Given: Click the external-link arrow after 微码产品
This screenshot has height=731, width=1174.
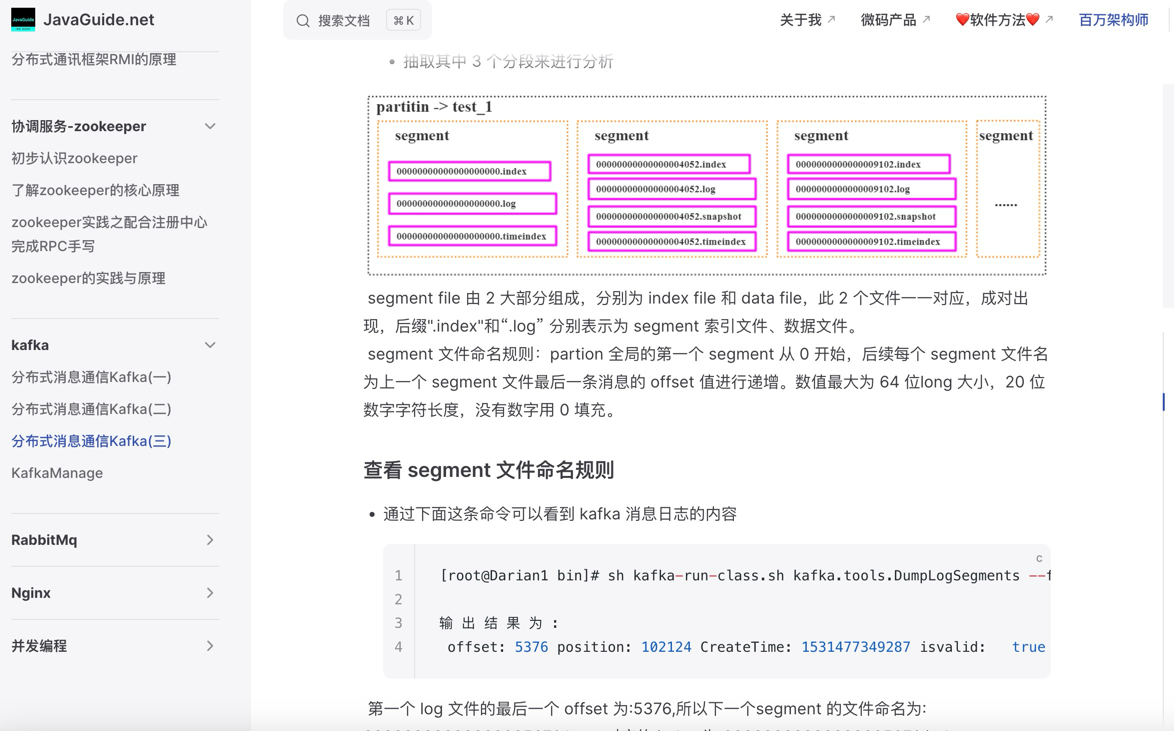Looking at the screenshot, I should [x=926, y=19].
